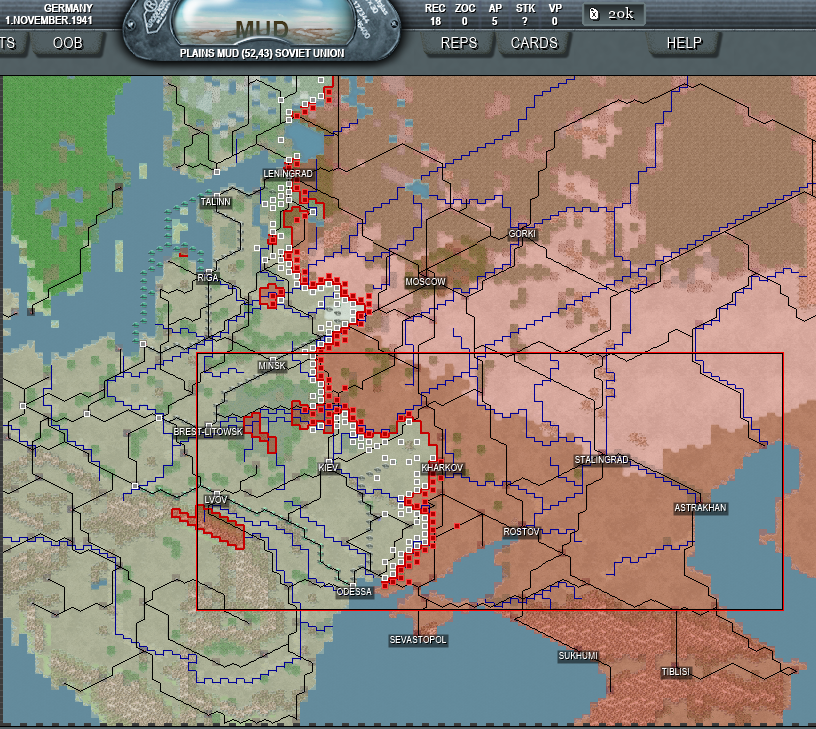Click the Gorki city label
Screen dimensions: 816x729
522,234
